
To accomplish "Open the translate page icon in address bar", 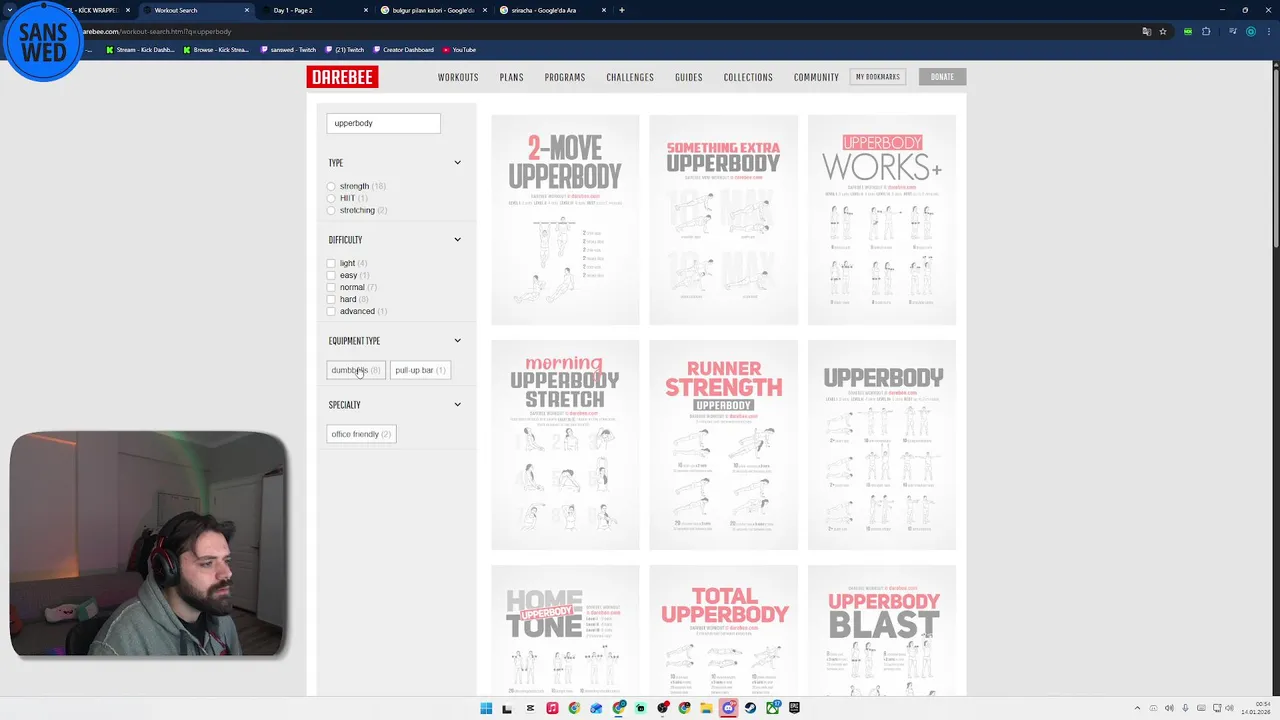I will (1146, 31).
